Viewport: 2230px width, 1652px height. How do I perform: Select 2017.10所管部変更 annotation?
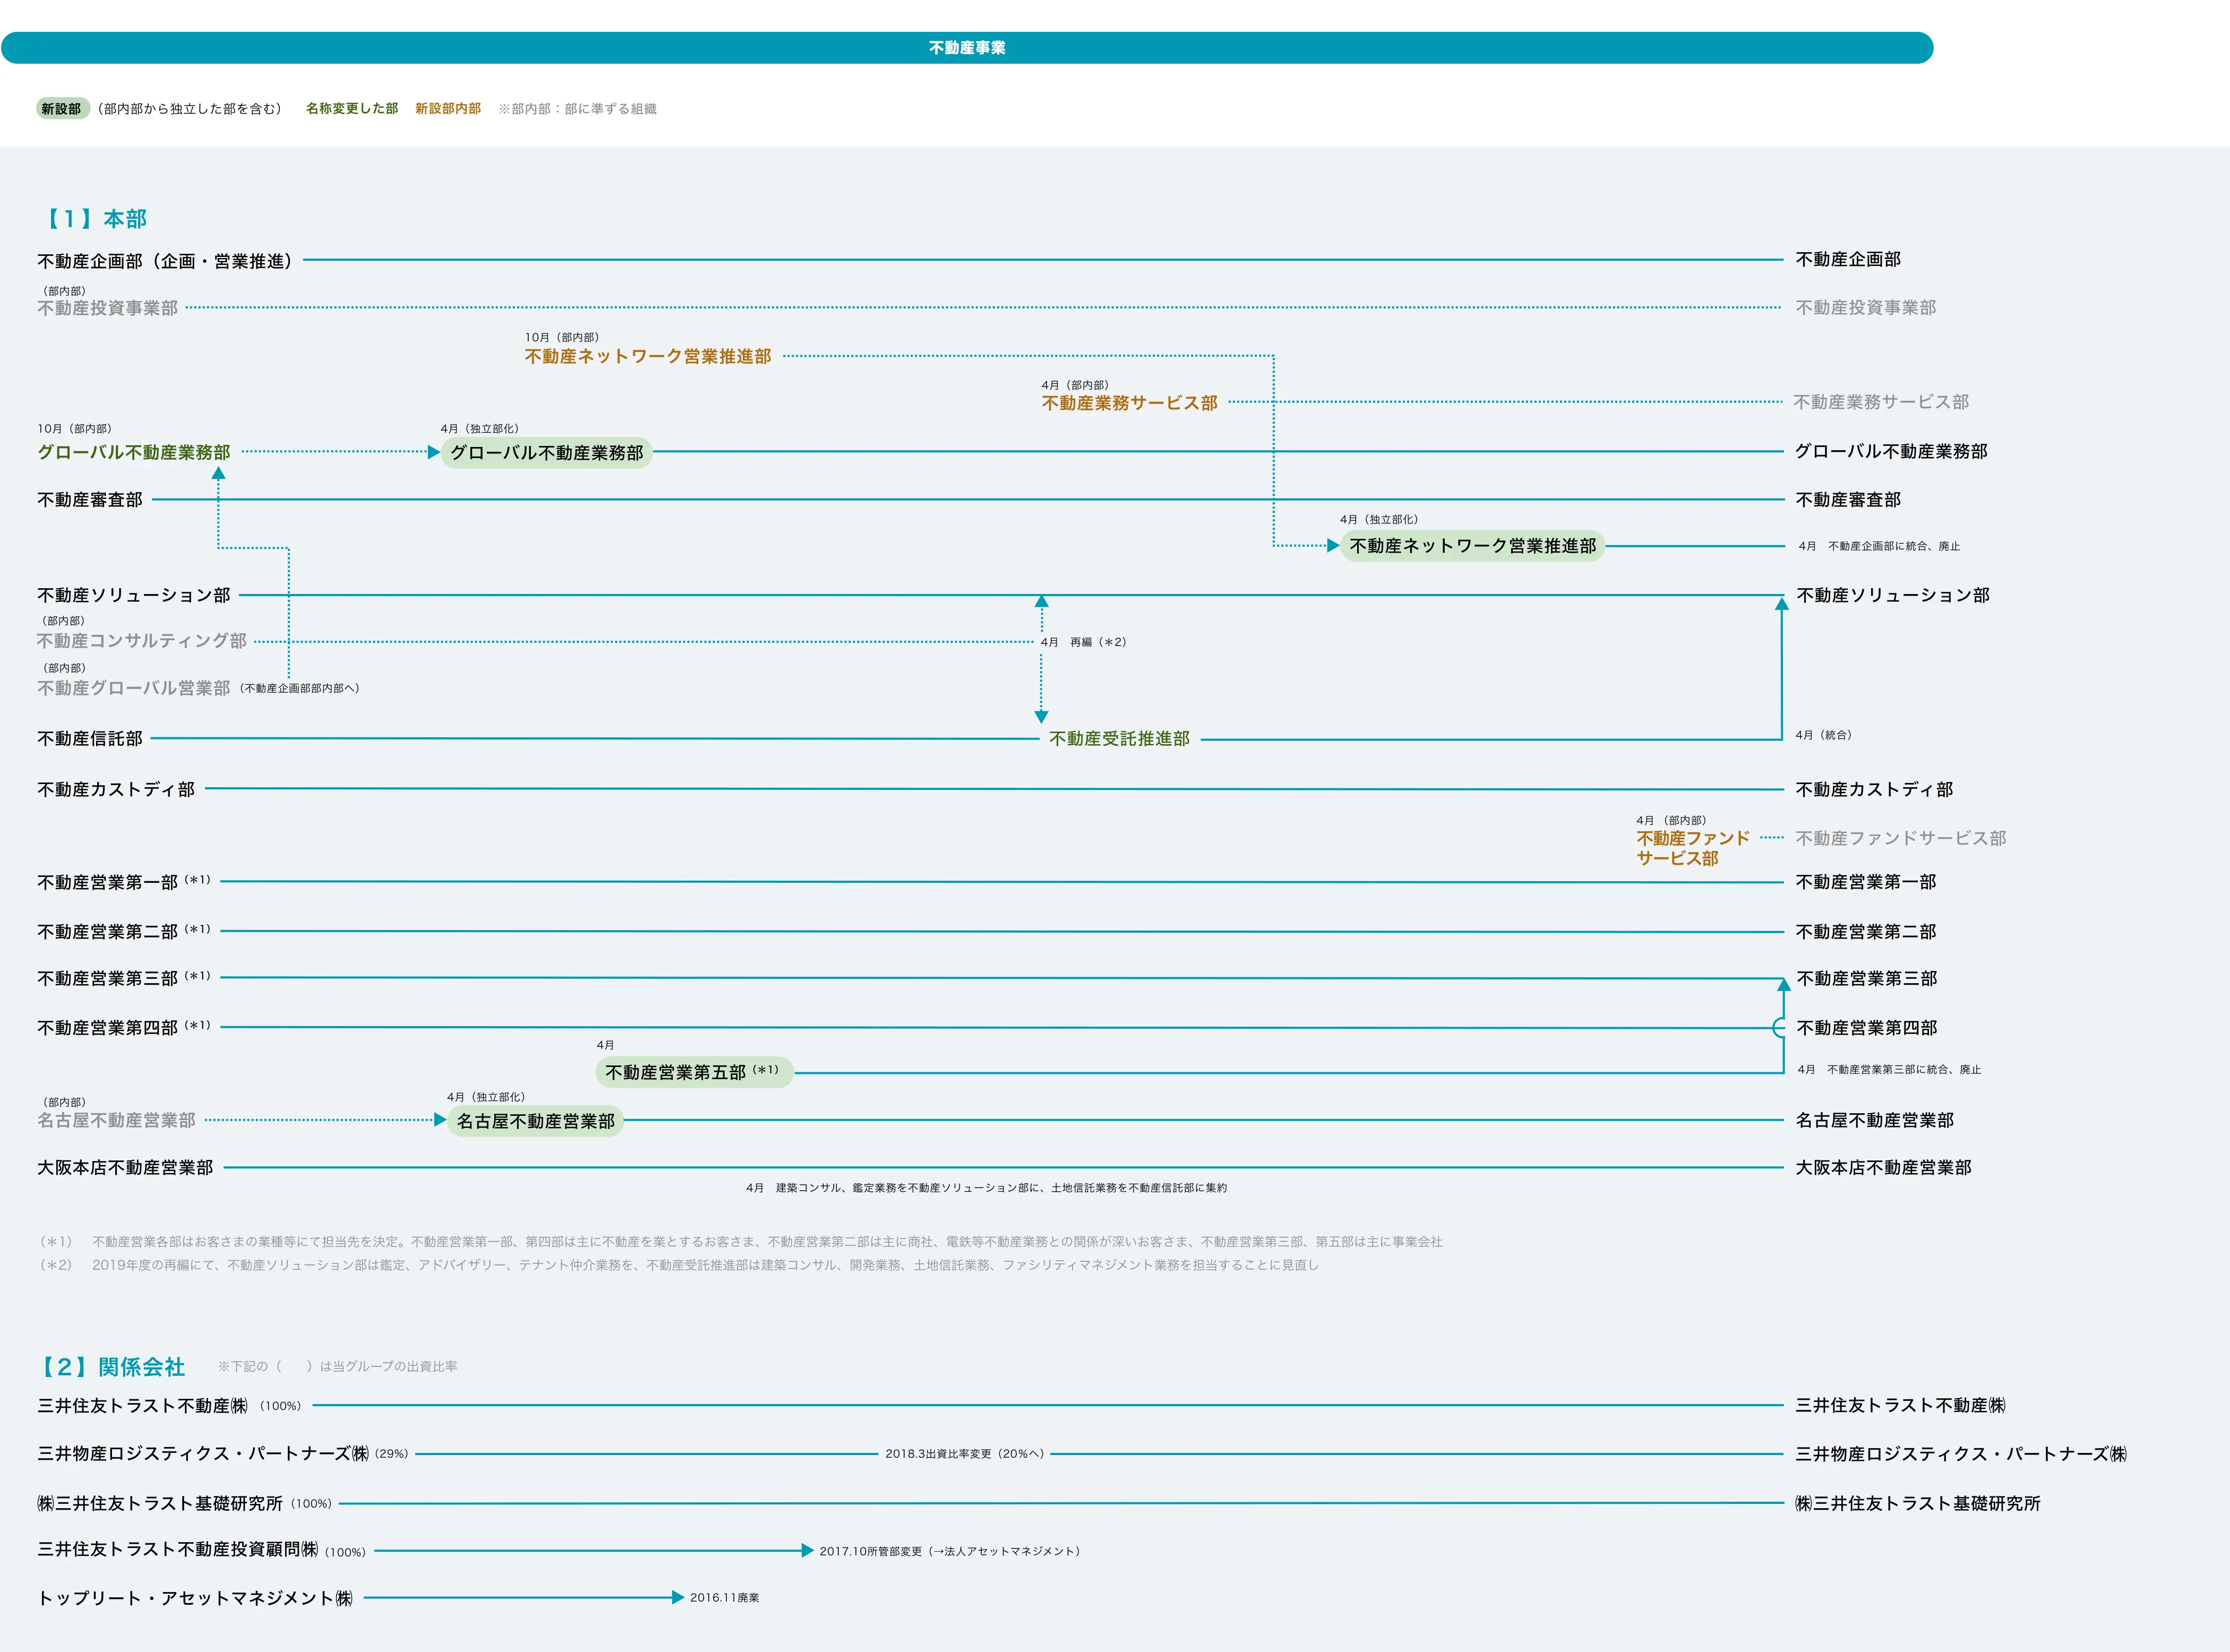click(x=950, y=1551)
